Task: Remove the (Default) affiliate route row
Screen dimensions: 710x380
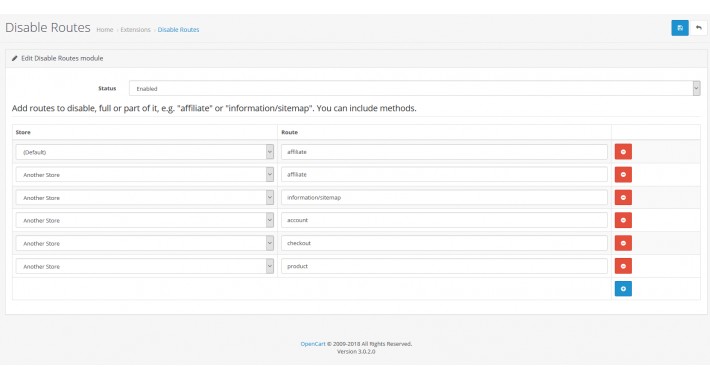Action: point(623,152)
